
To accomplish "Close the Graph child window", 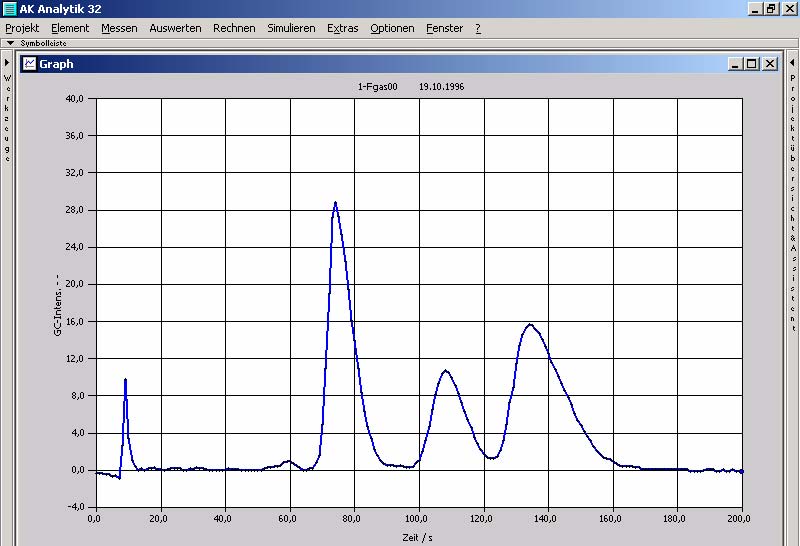I will click(769, 63).
